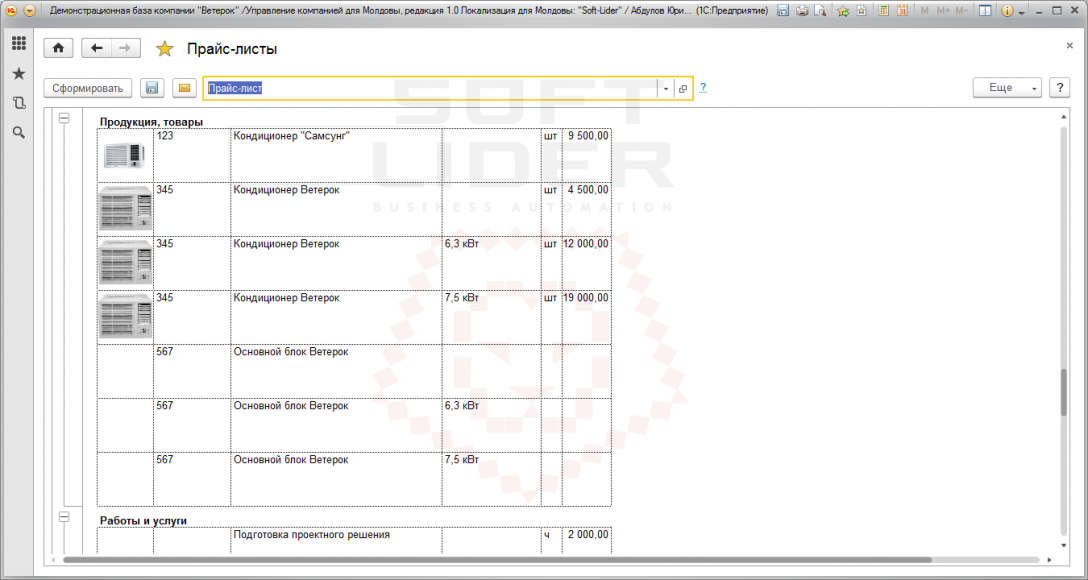Click the Home button

(58, 48)
